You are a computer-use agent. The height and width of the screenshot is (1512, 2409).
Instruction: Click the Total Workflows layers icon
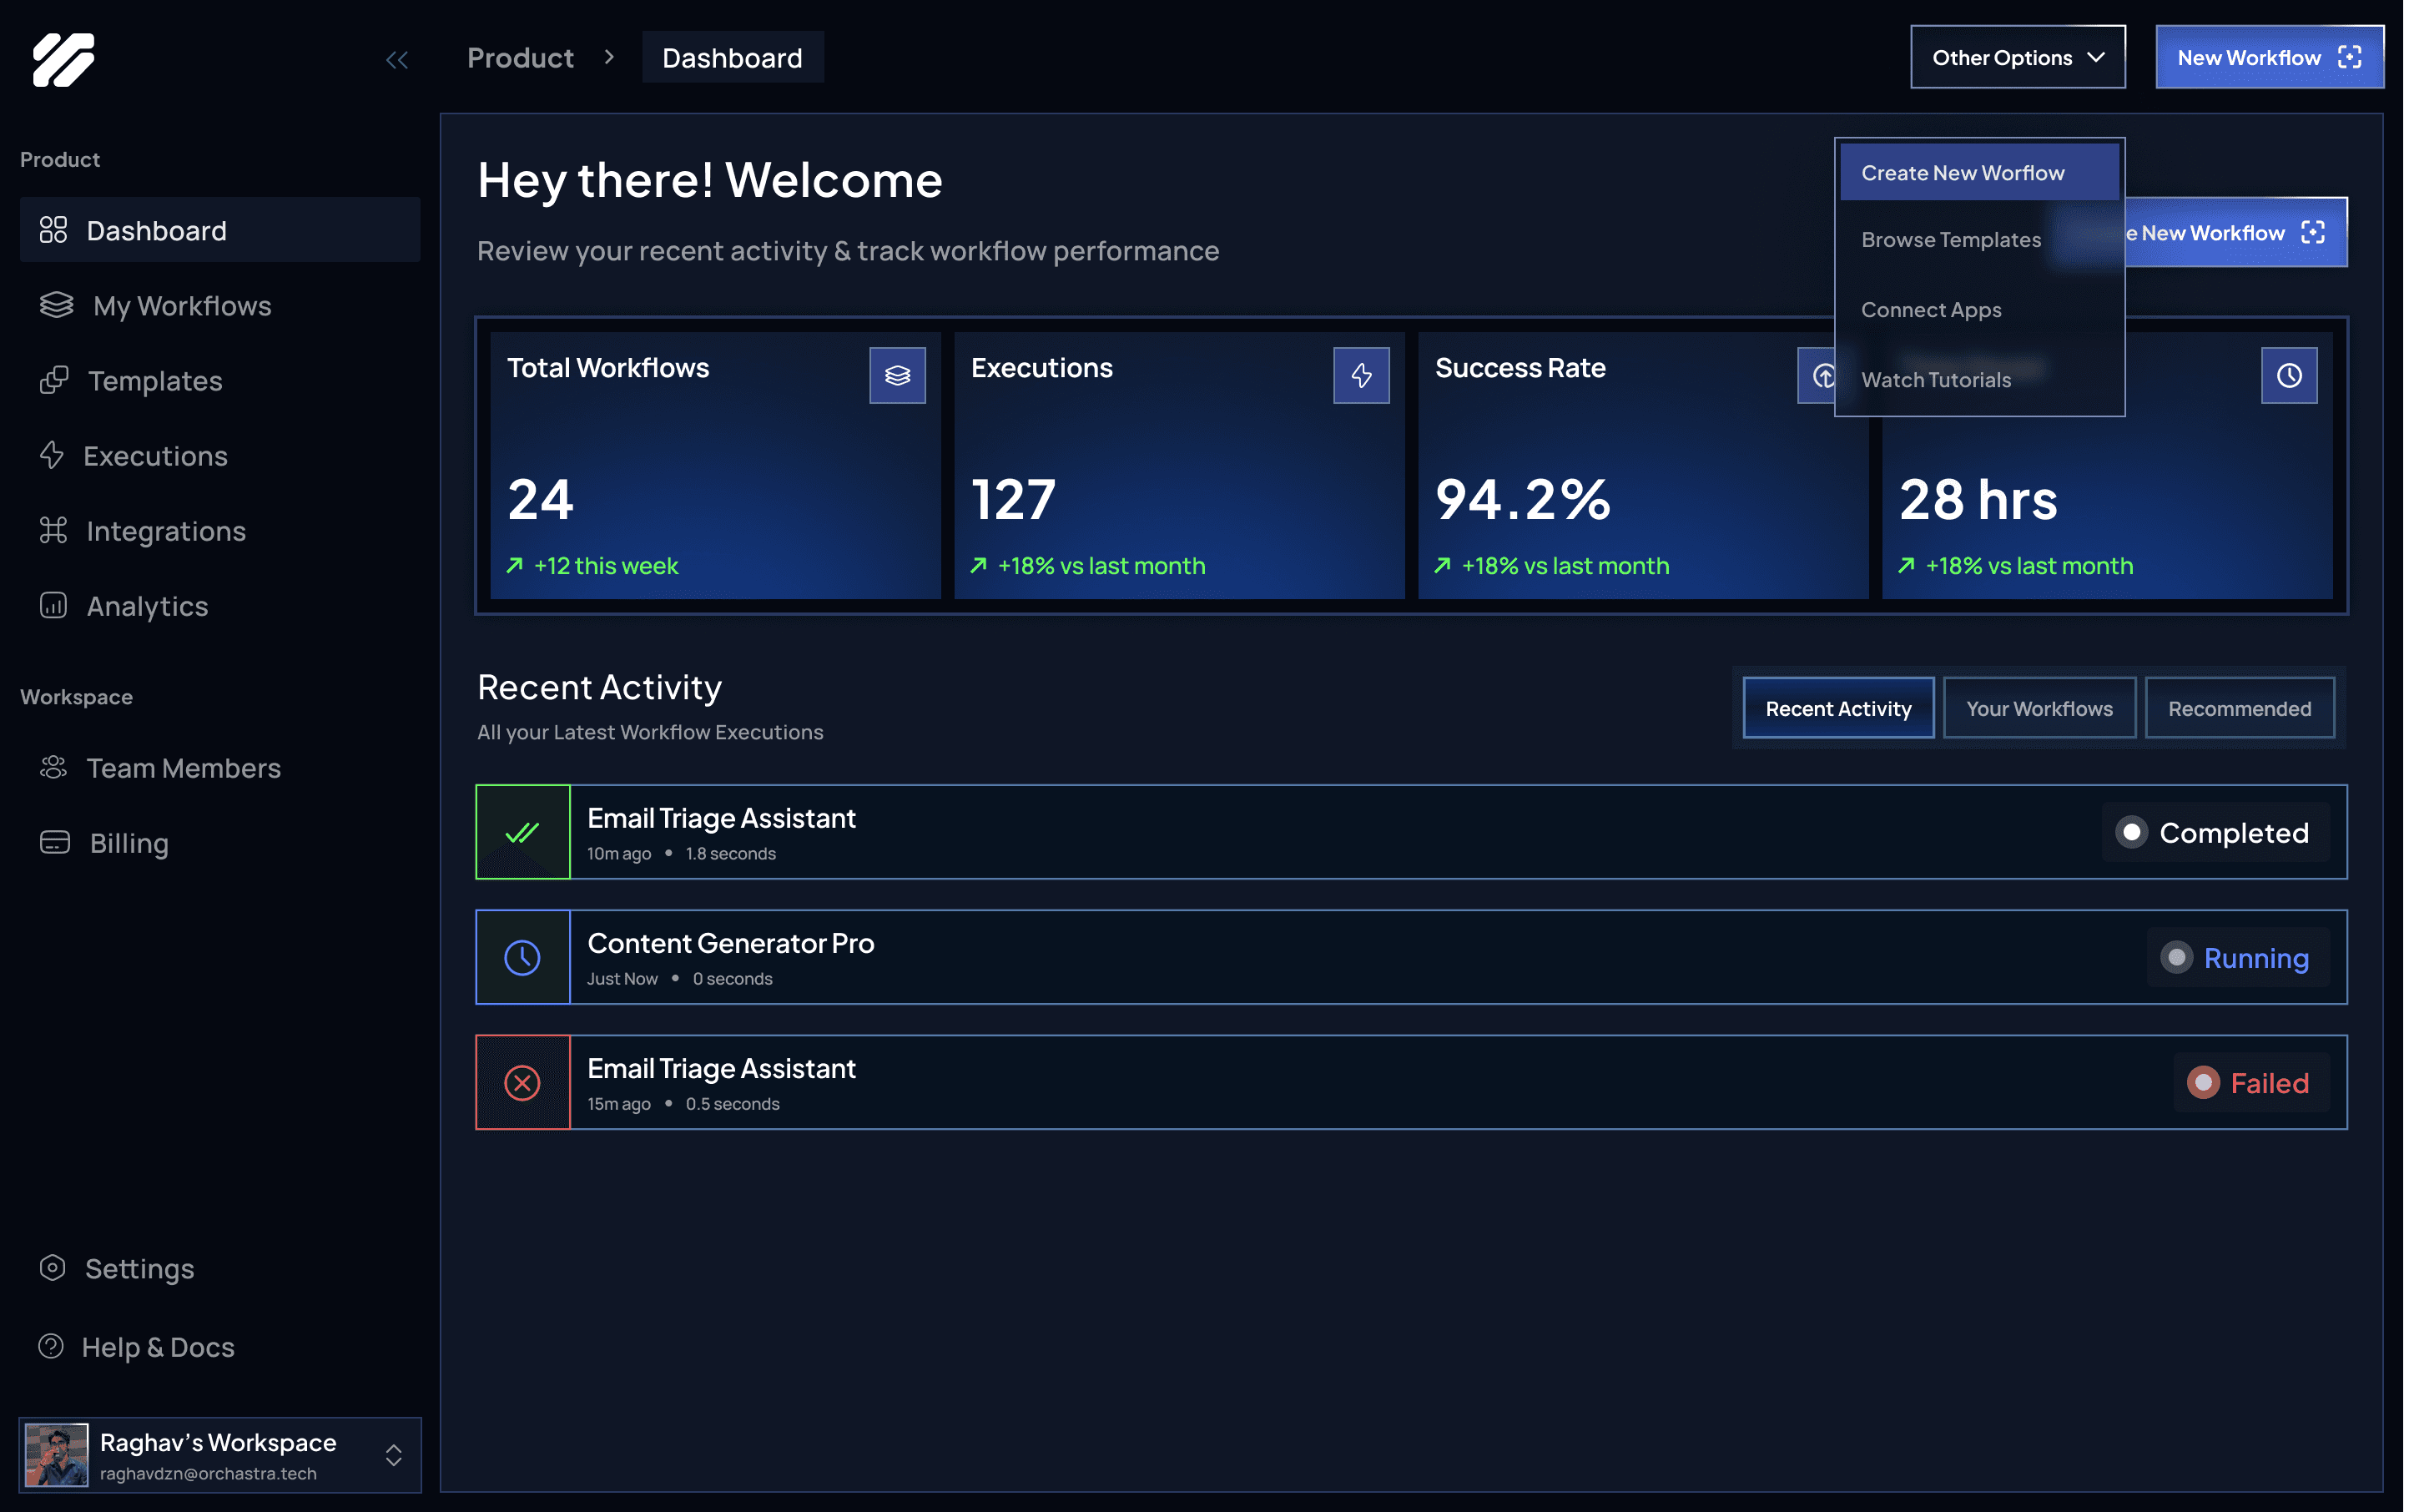(x=897, y=375)
